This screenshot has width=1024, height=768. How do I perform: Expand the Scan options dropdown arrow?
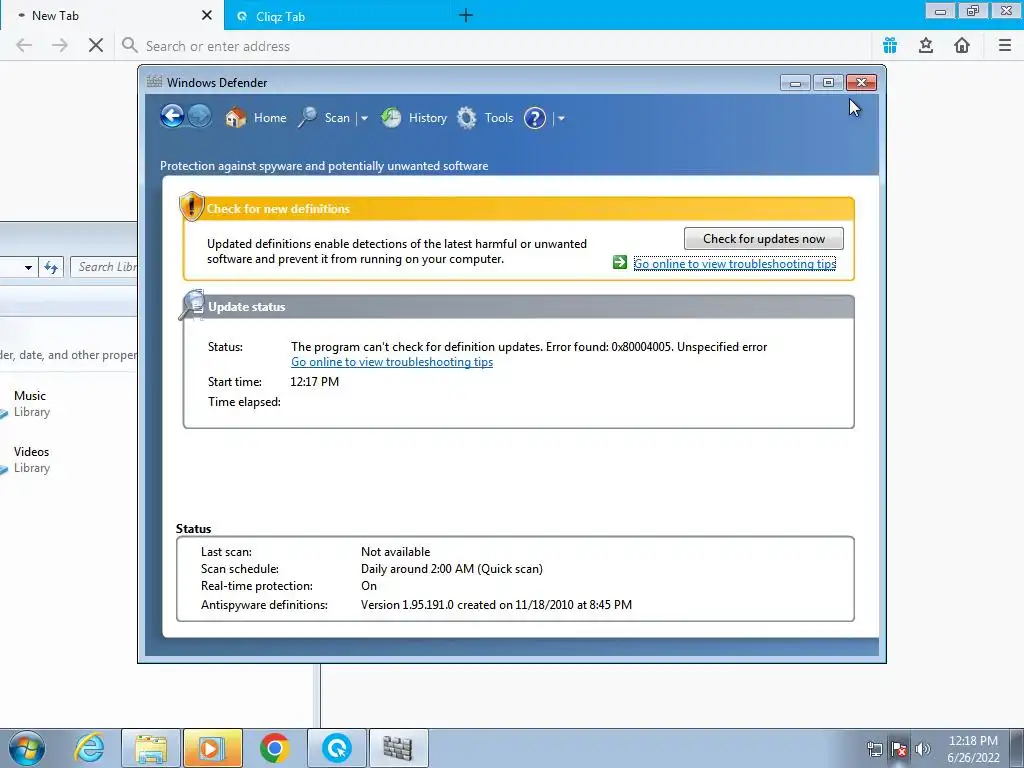coord(364,119)
